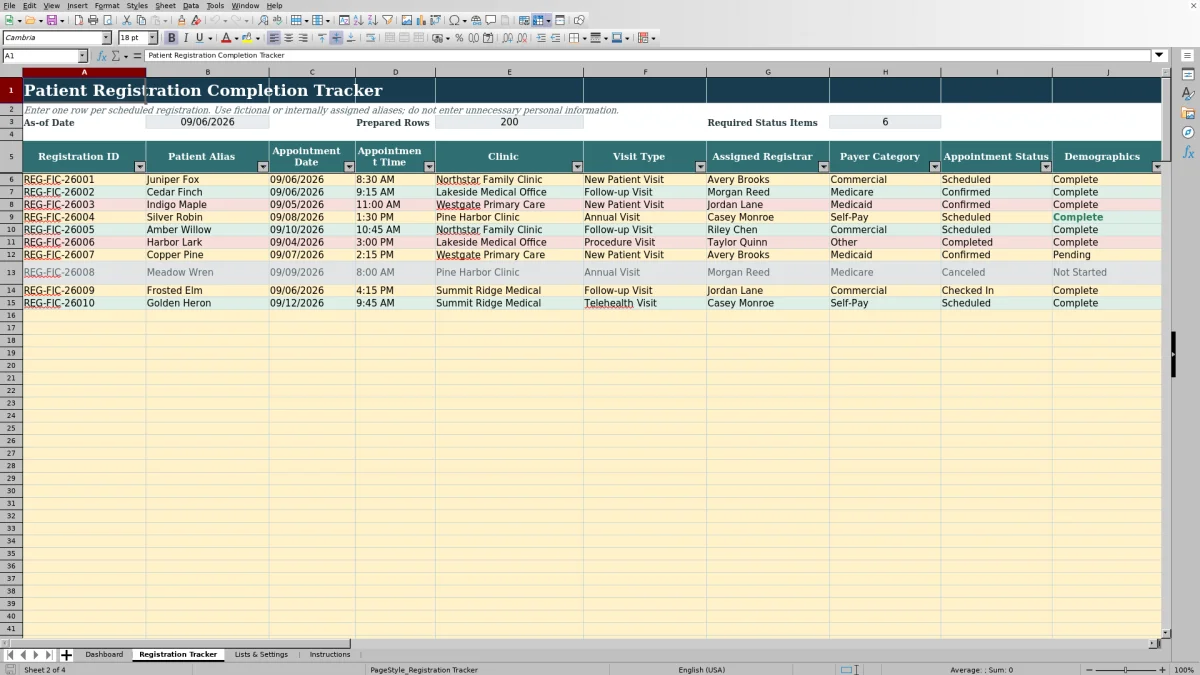Viewport: 1200px width, 675px height.
Task: Click the Add new sheet plus icon
Action: pos(66,655)
